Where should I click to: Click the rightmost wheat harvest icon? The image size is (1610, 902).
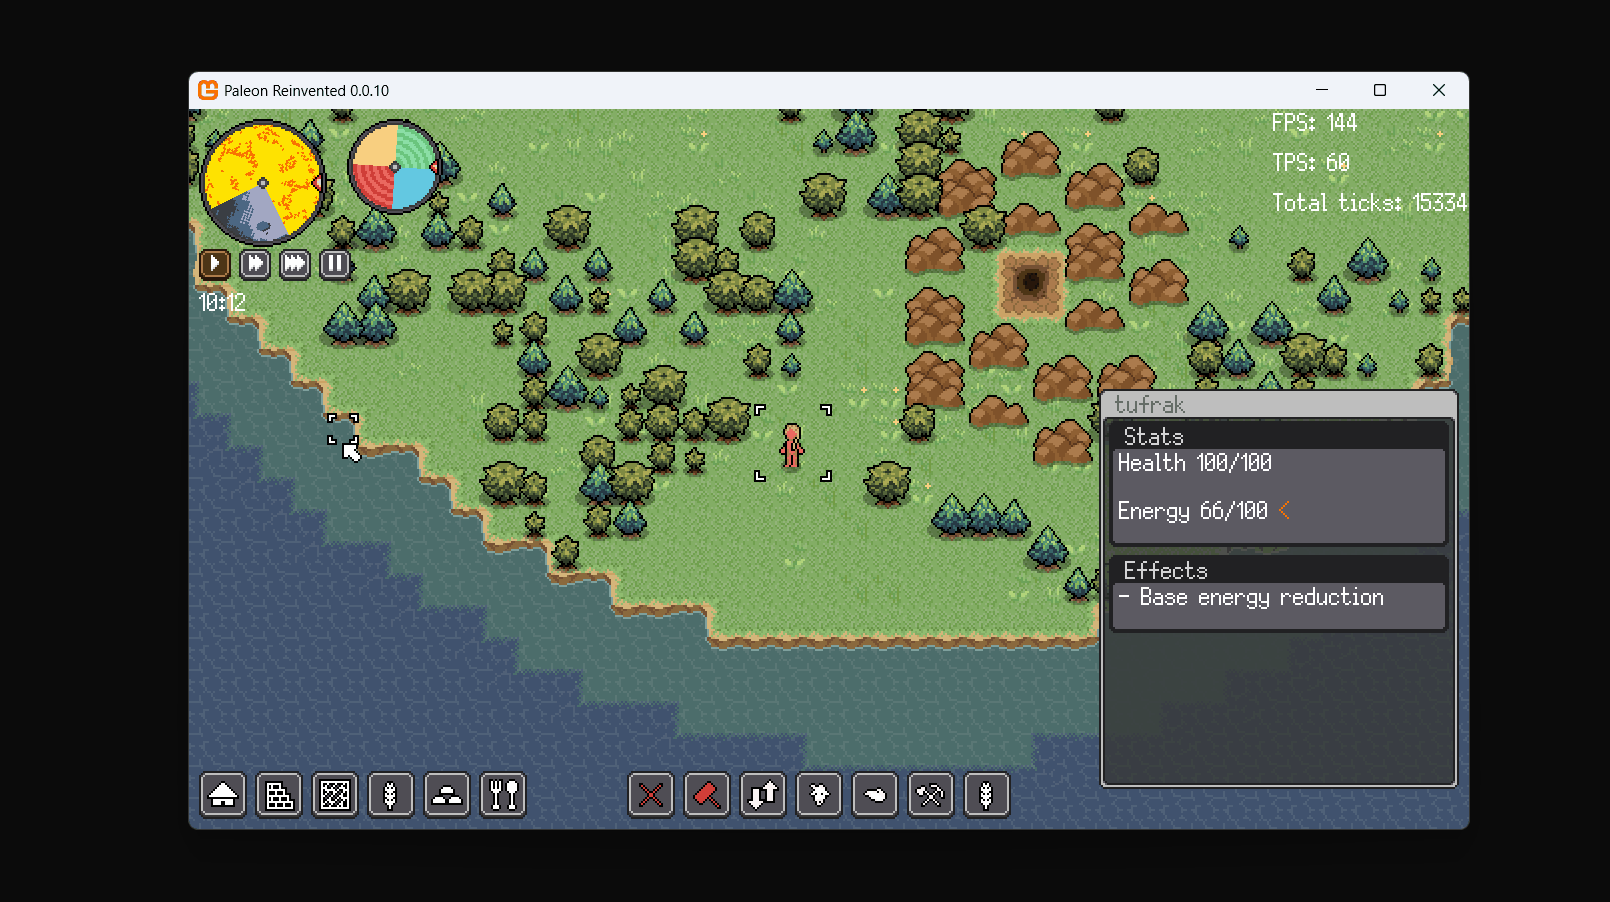[x=987, y=796]
